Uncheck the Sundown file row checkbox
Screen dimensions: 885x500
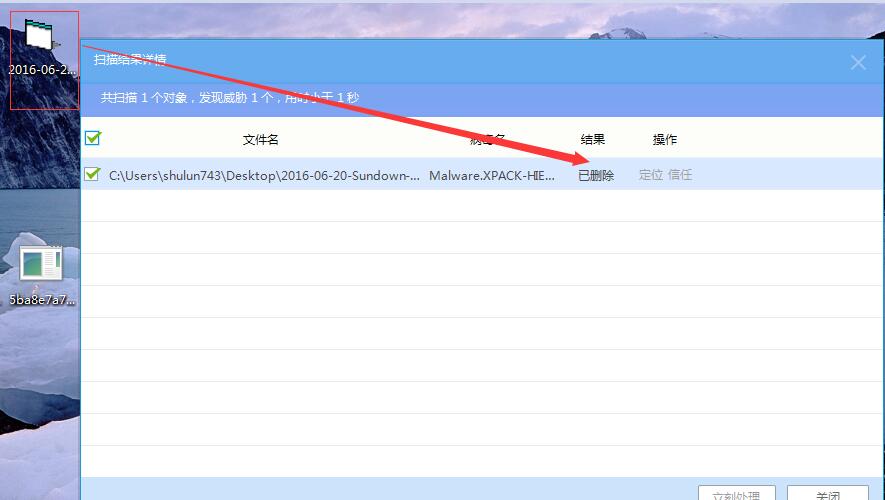pyautogui.click(x=92, y=174)
